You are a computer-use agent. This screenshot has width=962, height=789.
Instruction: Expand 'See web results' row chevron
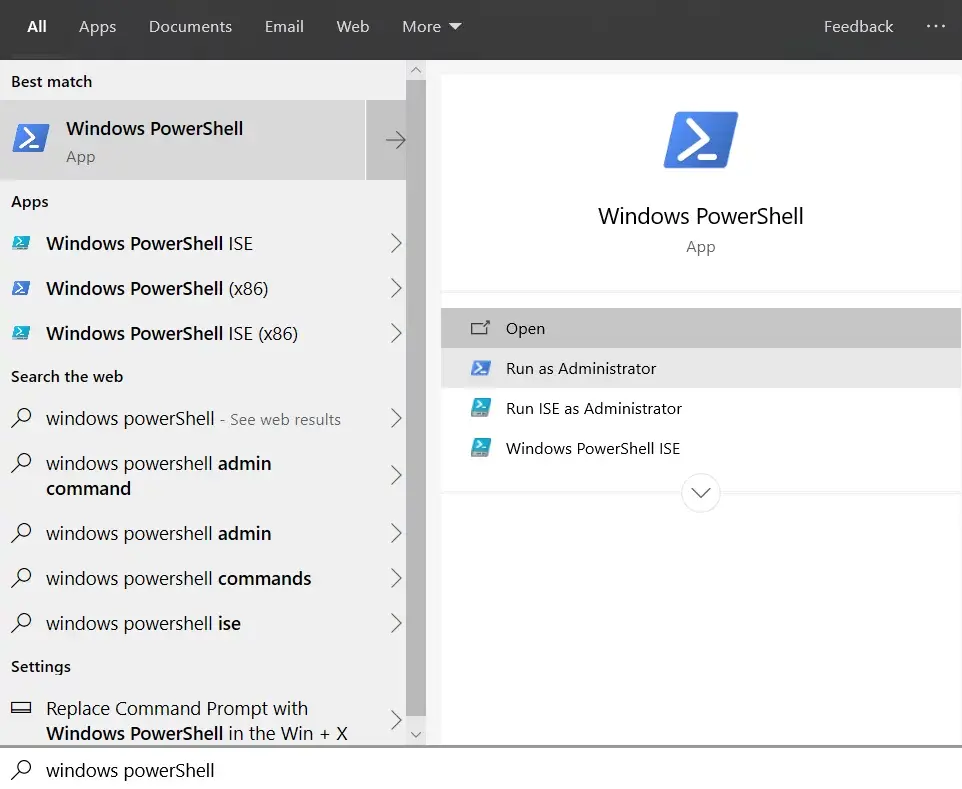(396, 418)
